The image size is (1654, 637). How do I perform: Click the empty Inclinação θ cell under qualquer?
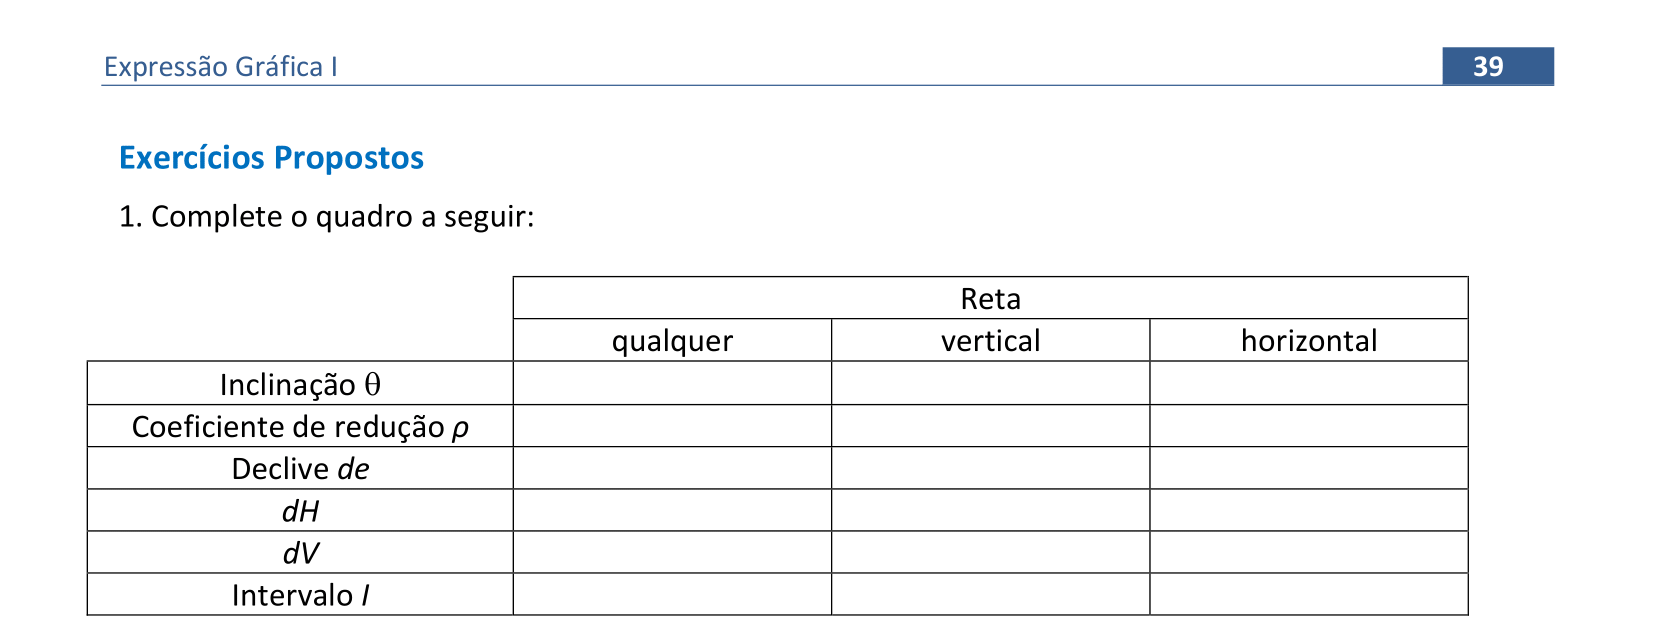coord(672,383)
